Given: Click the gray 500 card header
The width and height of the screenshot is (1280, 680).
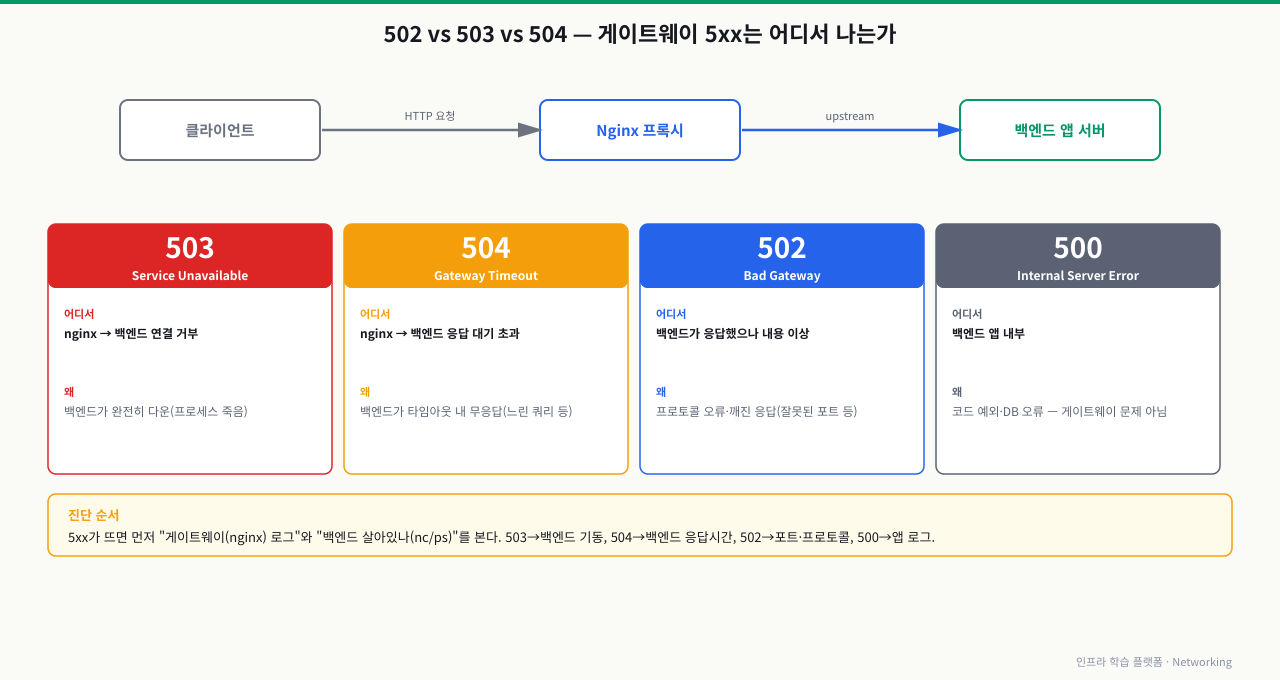Looking at the screenshot, I should (1078, 256).
